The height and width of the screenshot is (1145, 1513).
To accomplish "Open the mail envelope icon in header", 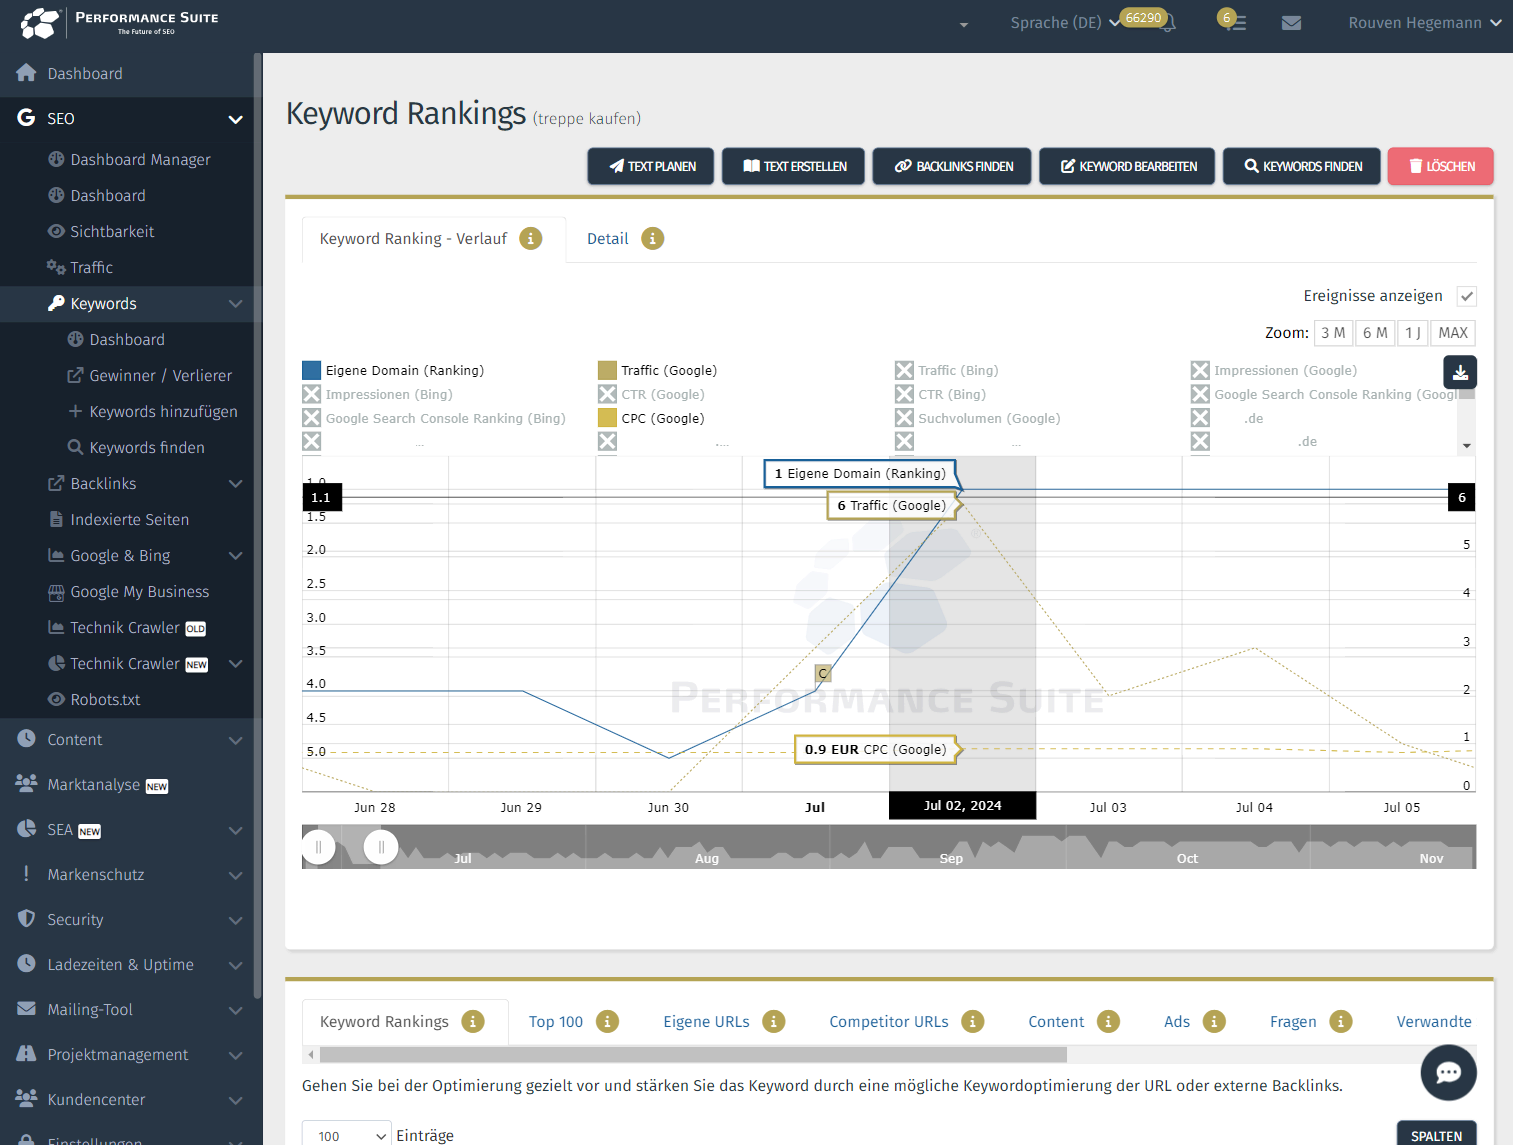I will [x=1291, y=23].
